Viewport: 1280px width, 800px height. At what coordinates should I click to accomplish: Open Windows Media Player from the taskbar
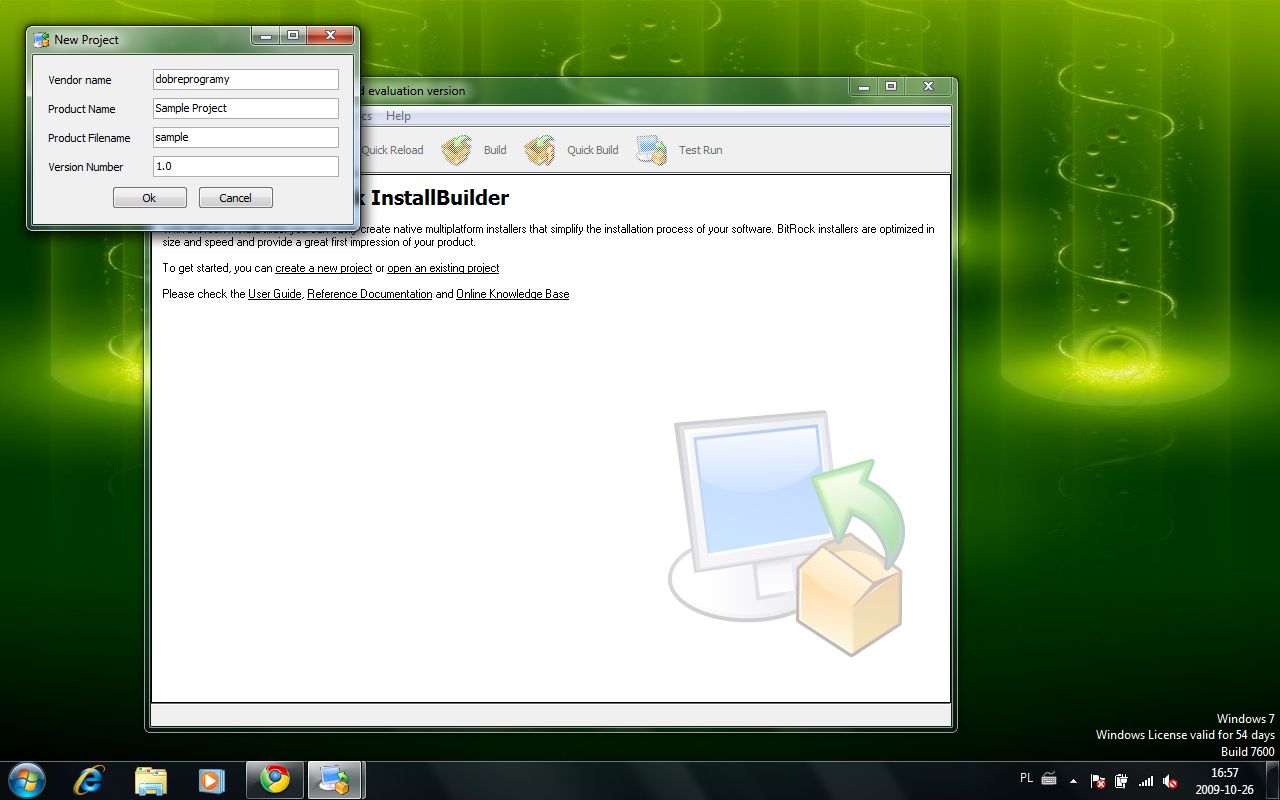click(x=210, y=779)
